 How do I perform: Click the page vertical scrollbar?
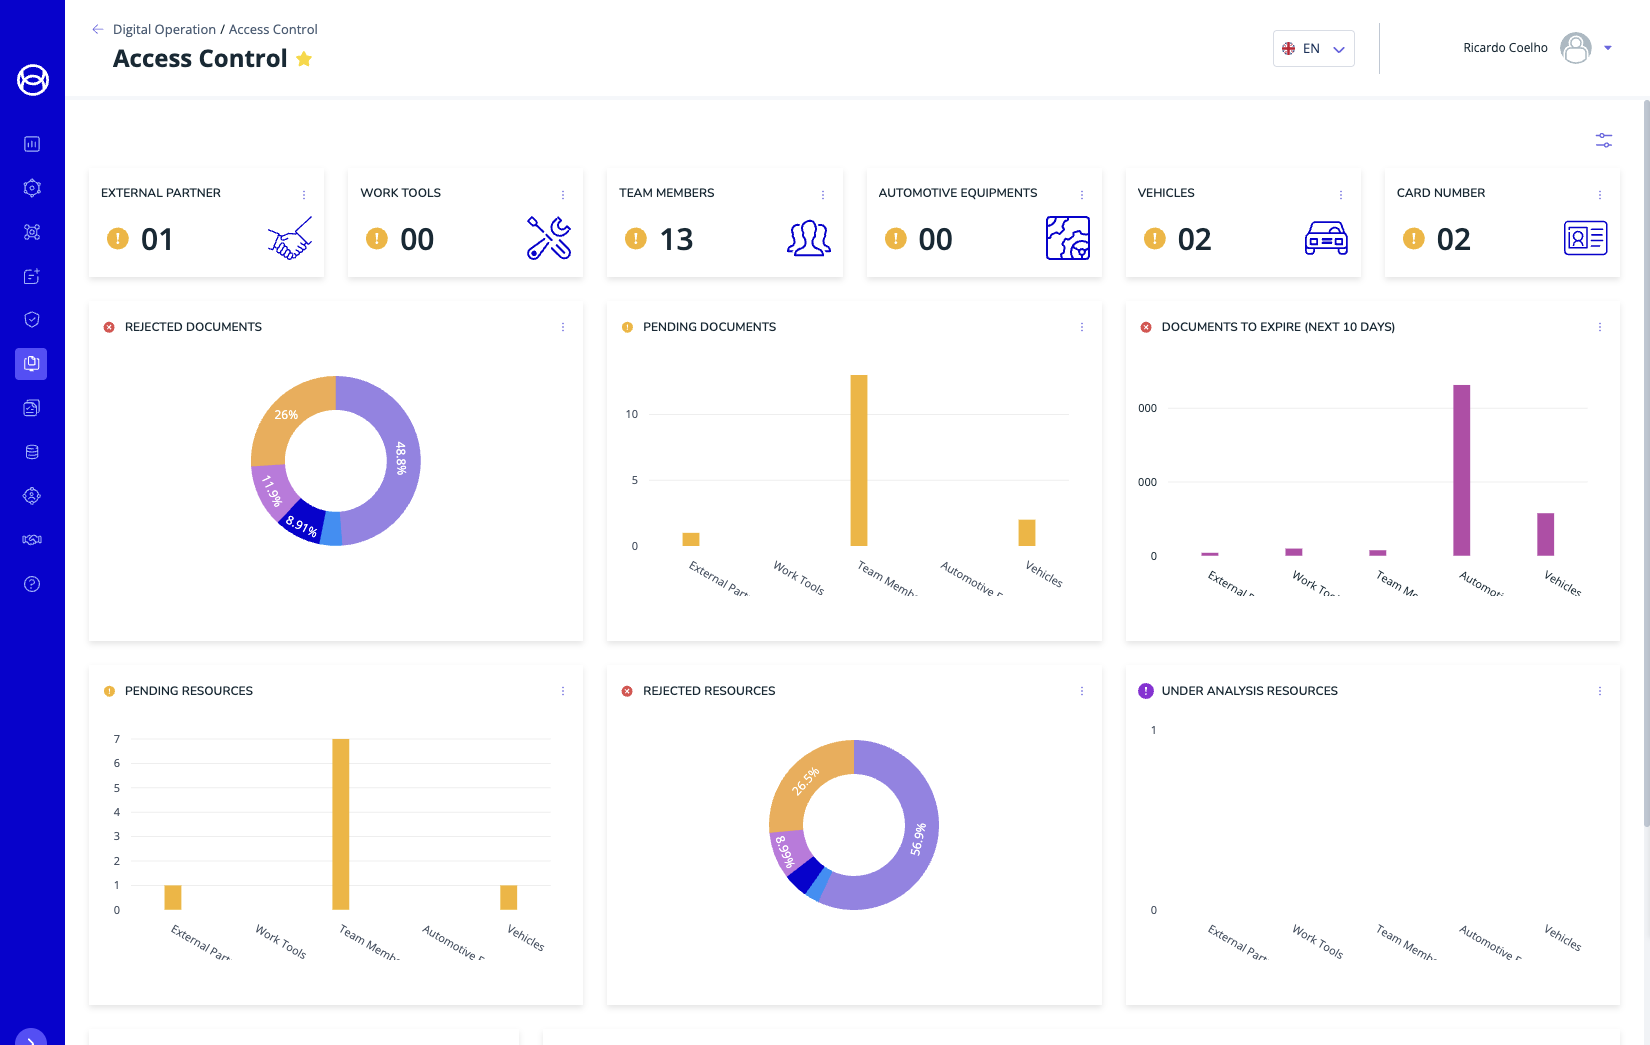tap(1646, 460)
